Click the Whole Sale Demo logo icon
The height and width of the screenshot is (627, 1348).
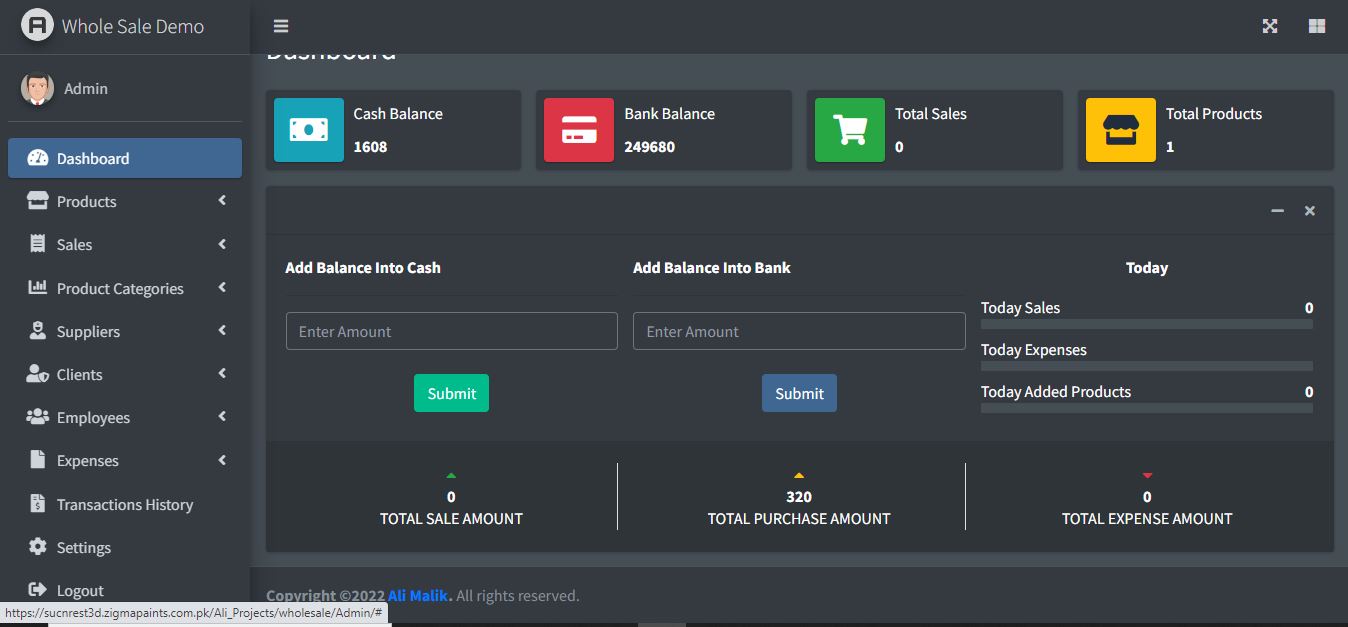coord(37,26)
